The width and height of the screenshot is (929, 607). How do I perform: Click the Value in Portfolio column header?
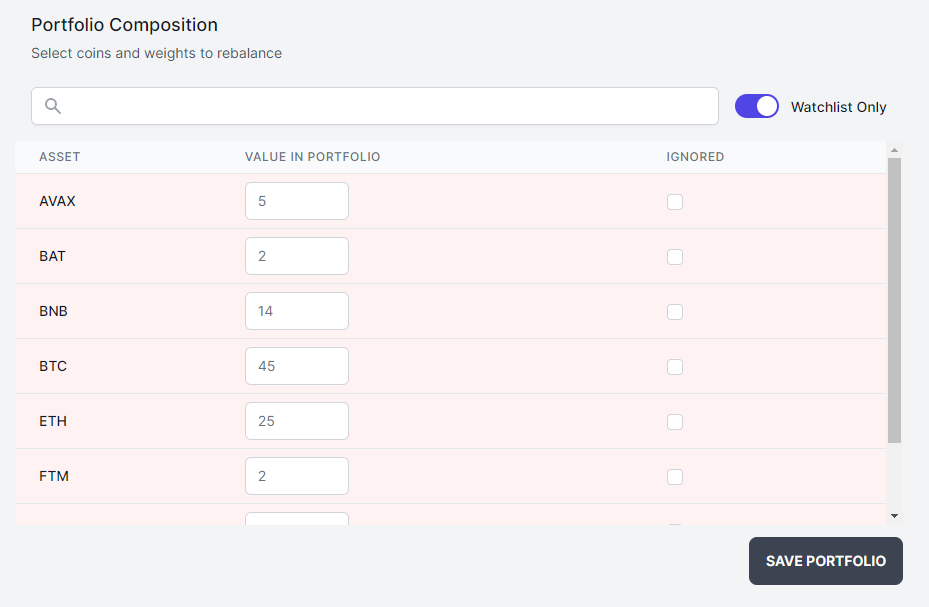click(312, 157)
